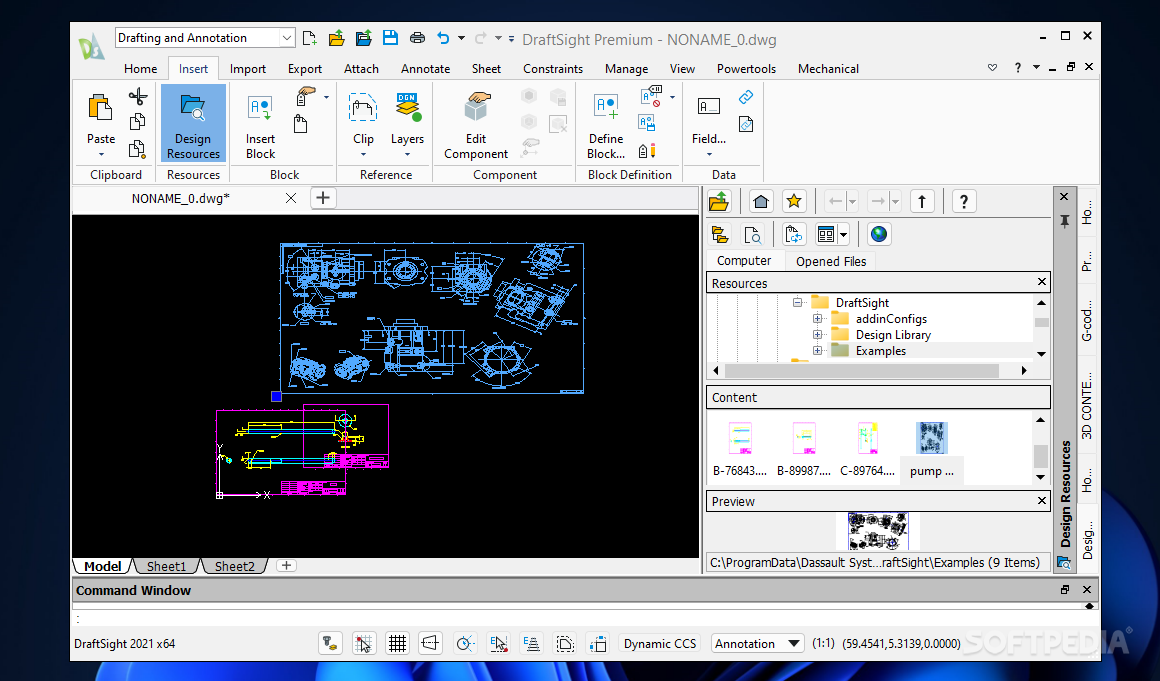Viewport: 1160px width, 681px height.
Task: Toggle the entity snap cursor button
Action: (x=499, y=643)
